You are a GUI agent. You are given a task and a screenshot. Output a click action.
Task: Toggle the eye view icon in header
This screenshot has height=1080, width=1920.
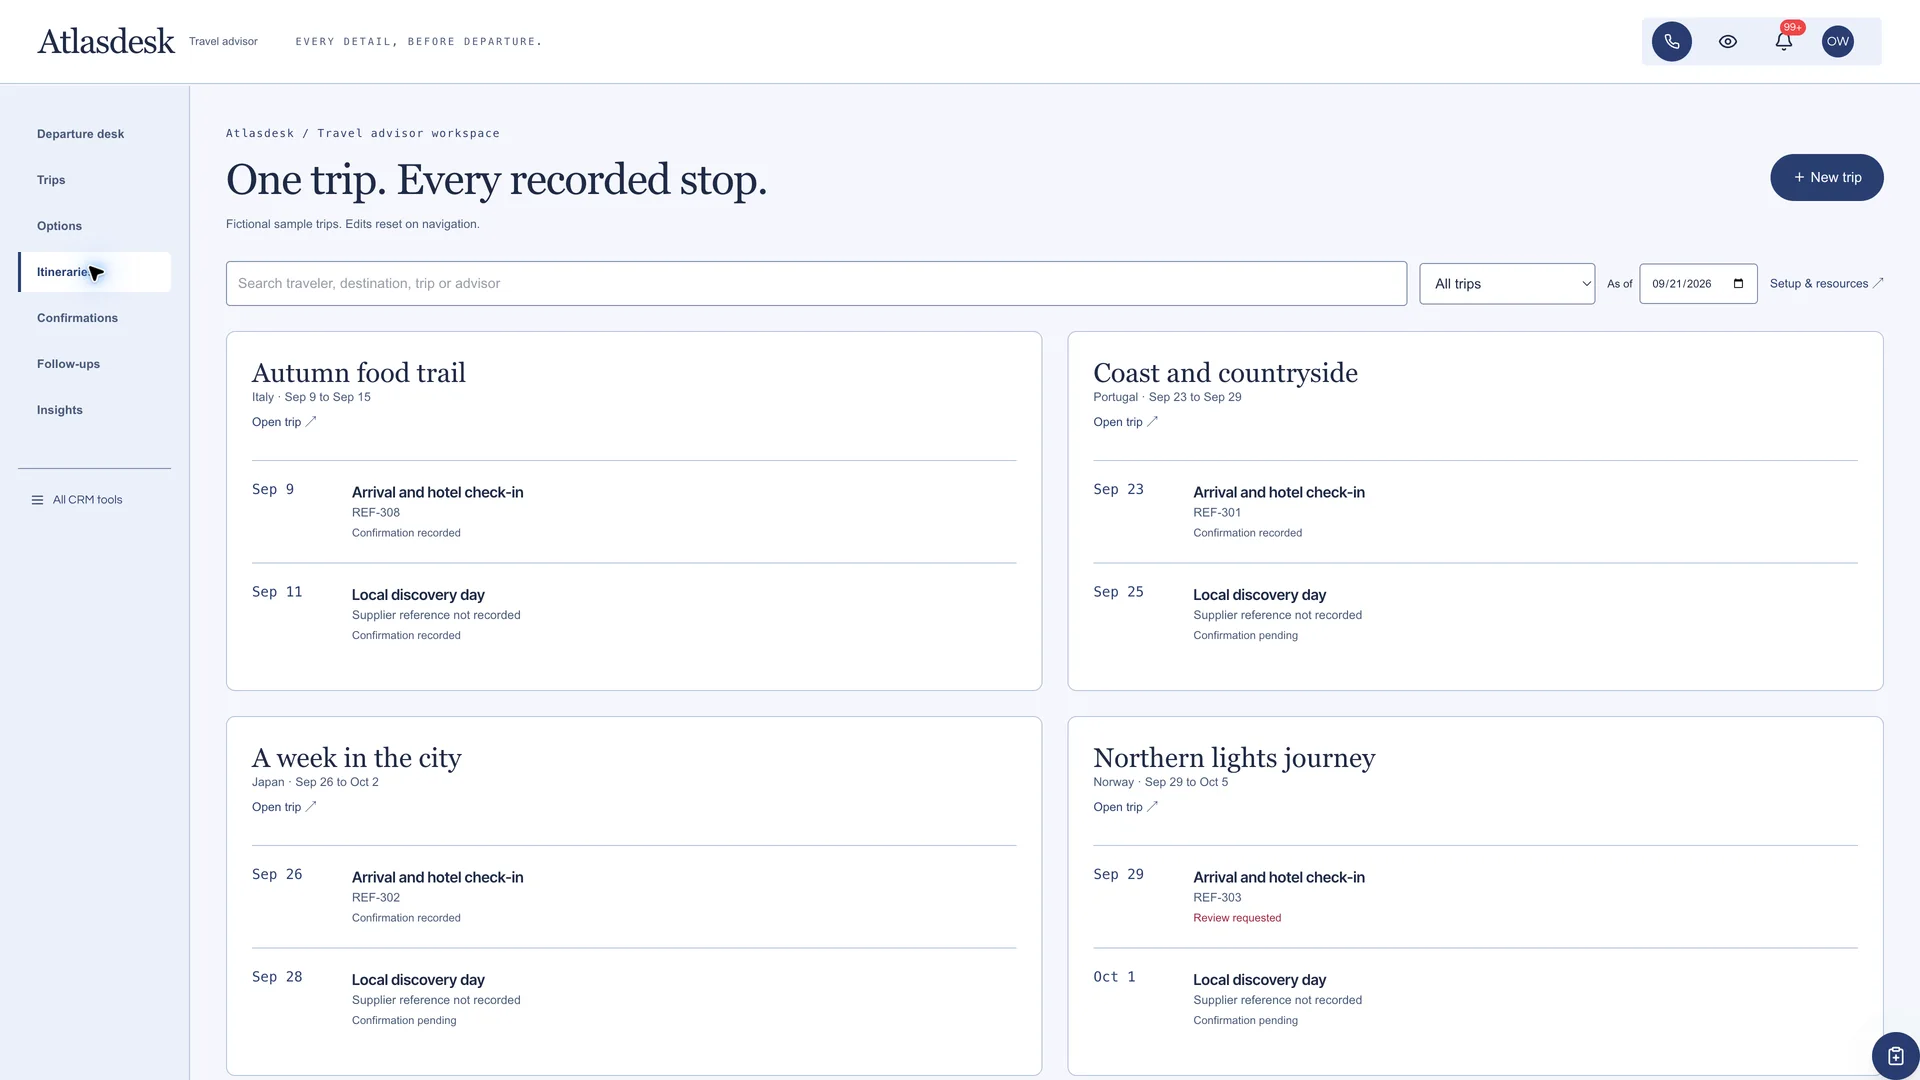pos(1727,41)
